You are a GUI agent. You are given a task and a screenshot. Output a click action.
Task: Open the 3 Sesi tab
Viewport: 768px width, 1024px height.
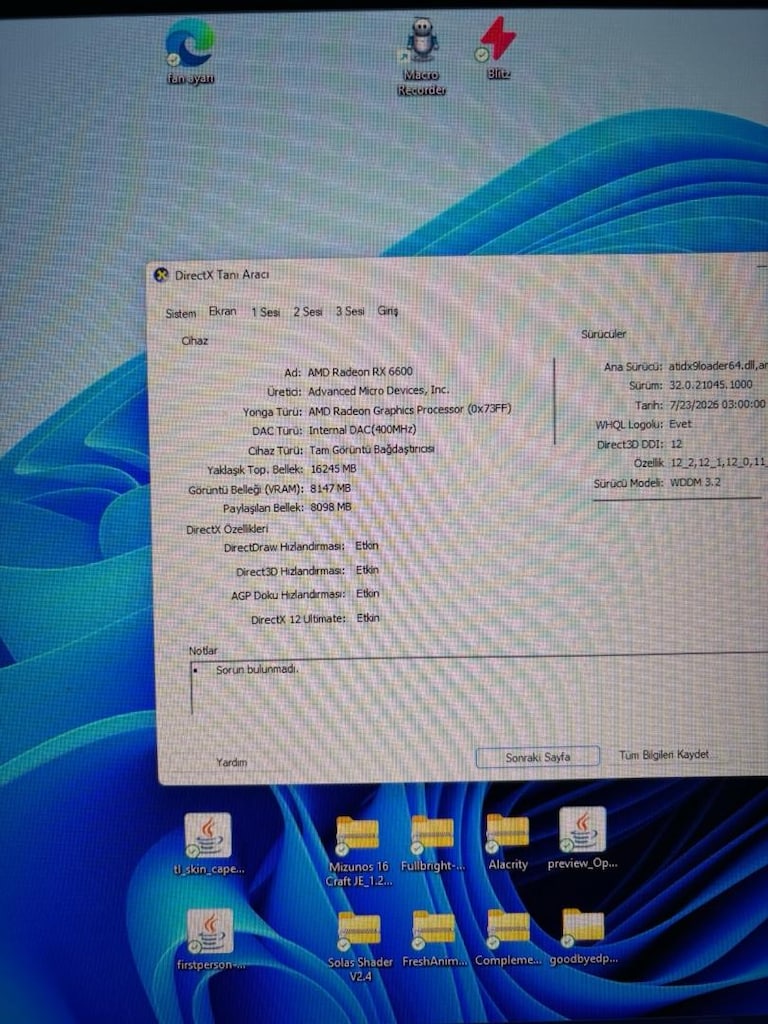(350, 311)
